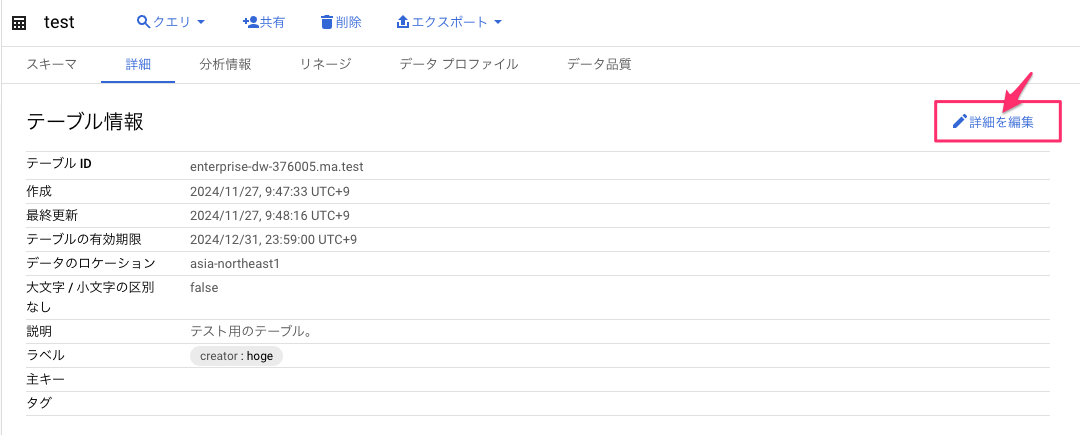Click the テーブル情報 heading

pos(85,122)
